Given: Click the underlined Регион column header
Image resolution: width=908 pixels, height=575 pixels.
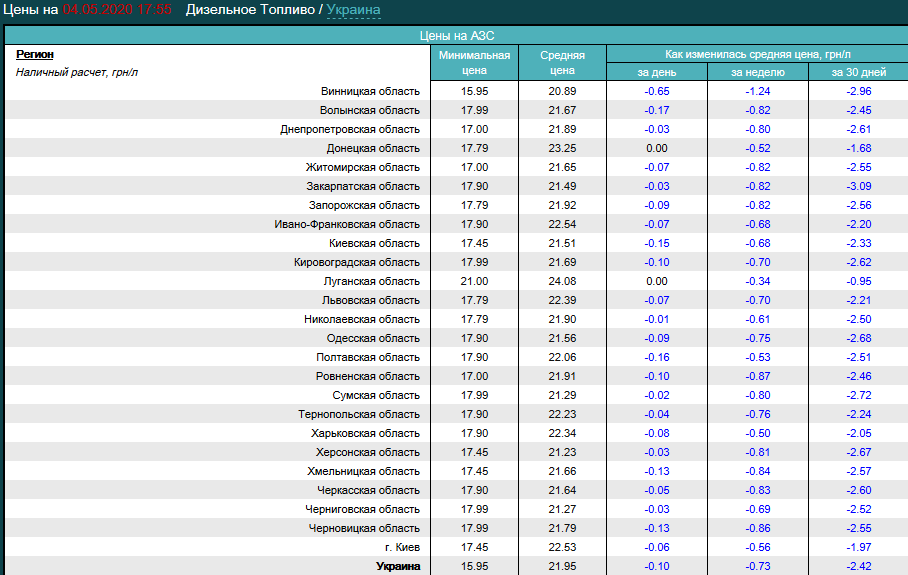Looking at the screenshot, I should tap(35, 55).
